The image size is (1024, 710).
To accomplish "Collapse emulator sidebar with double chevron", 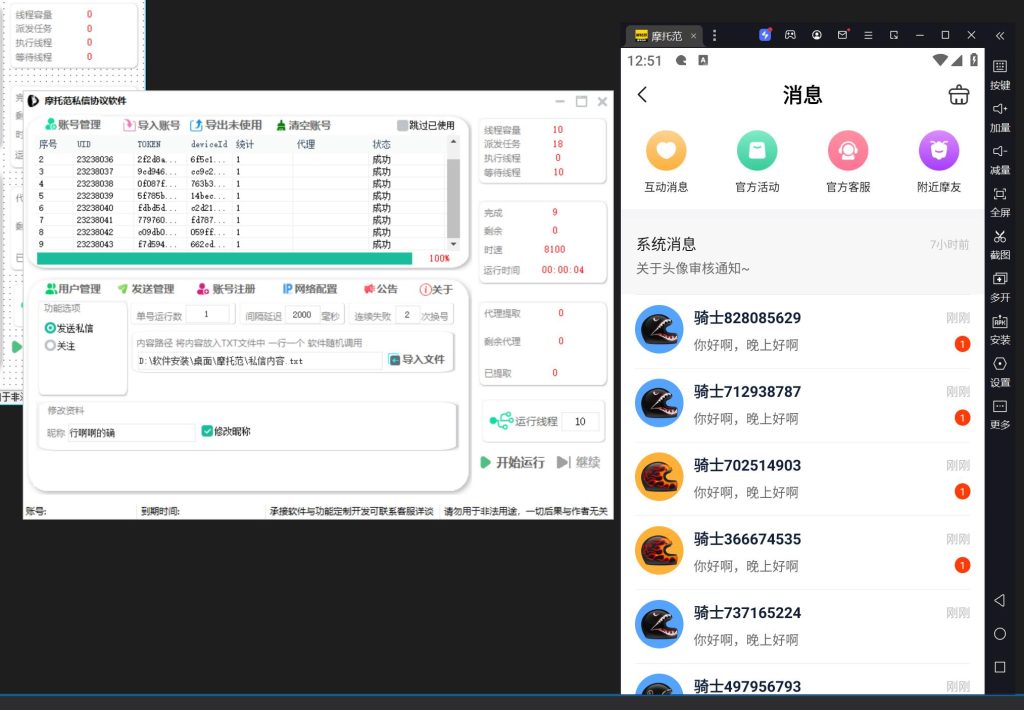I will point(999,35).
